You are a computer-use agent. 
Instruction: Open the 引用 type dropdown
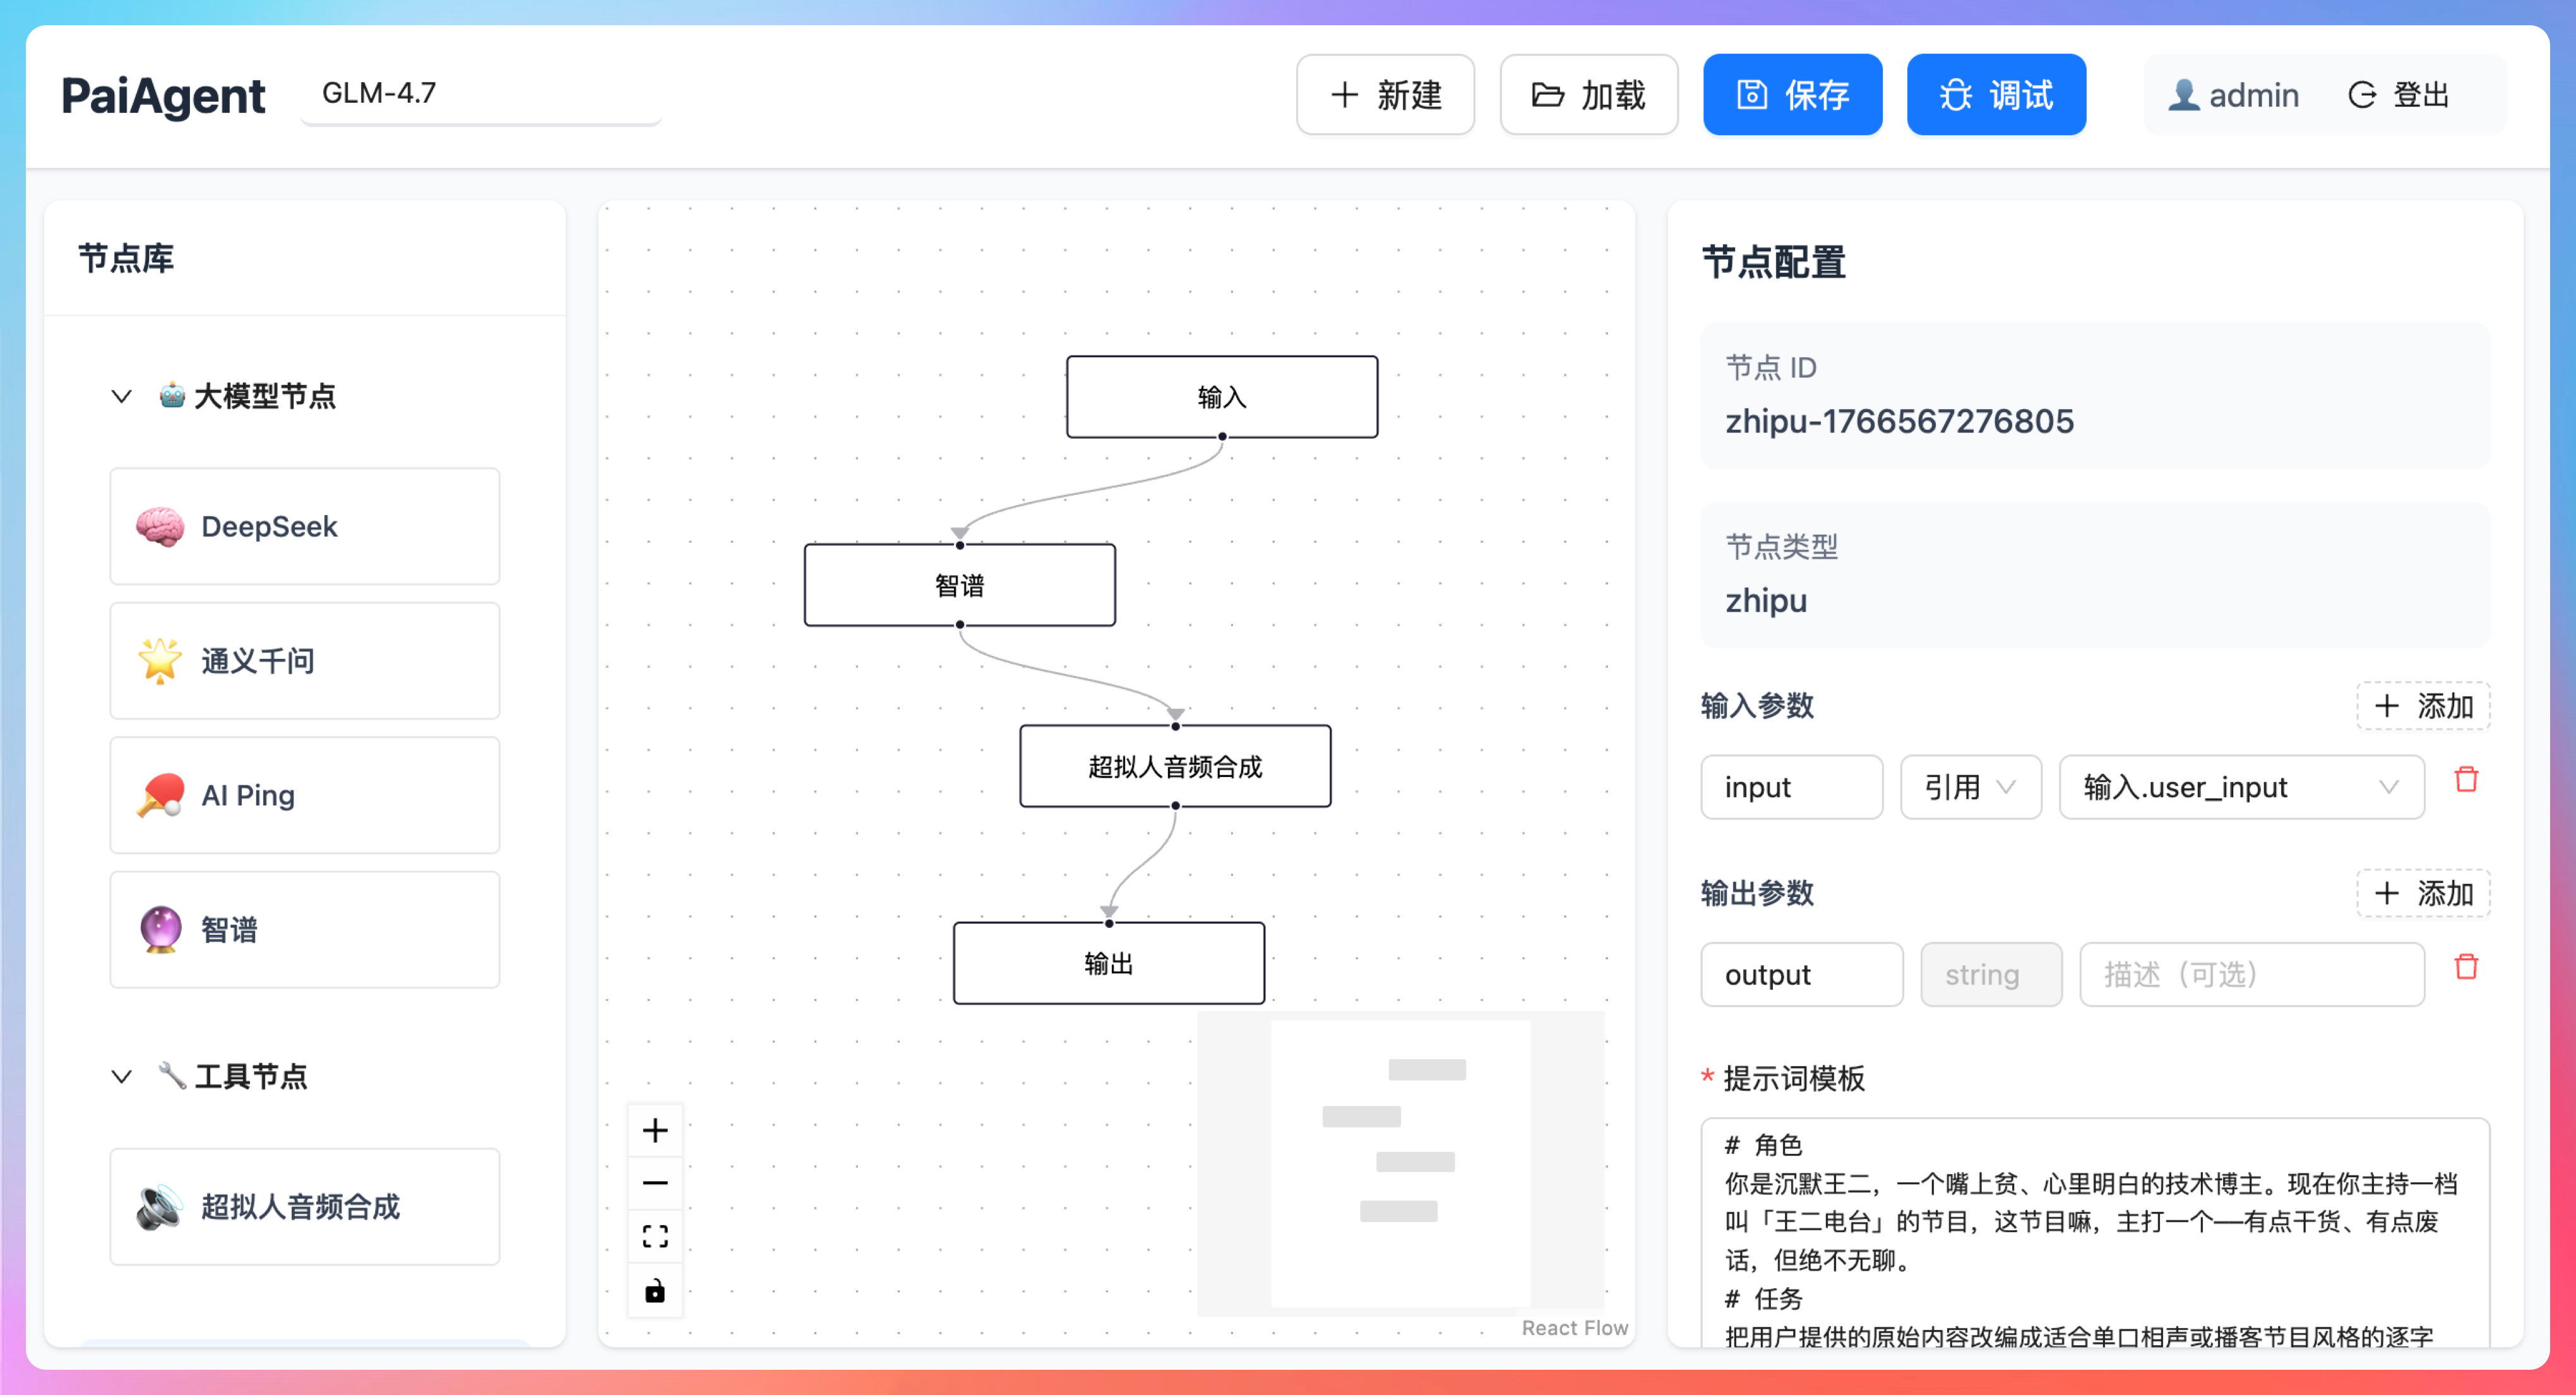[1969, 788]
